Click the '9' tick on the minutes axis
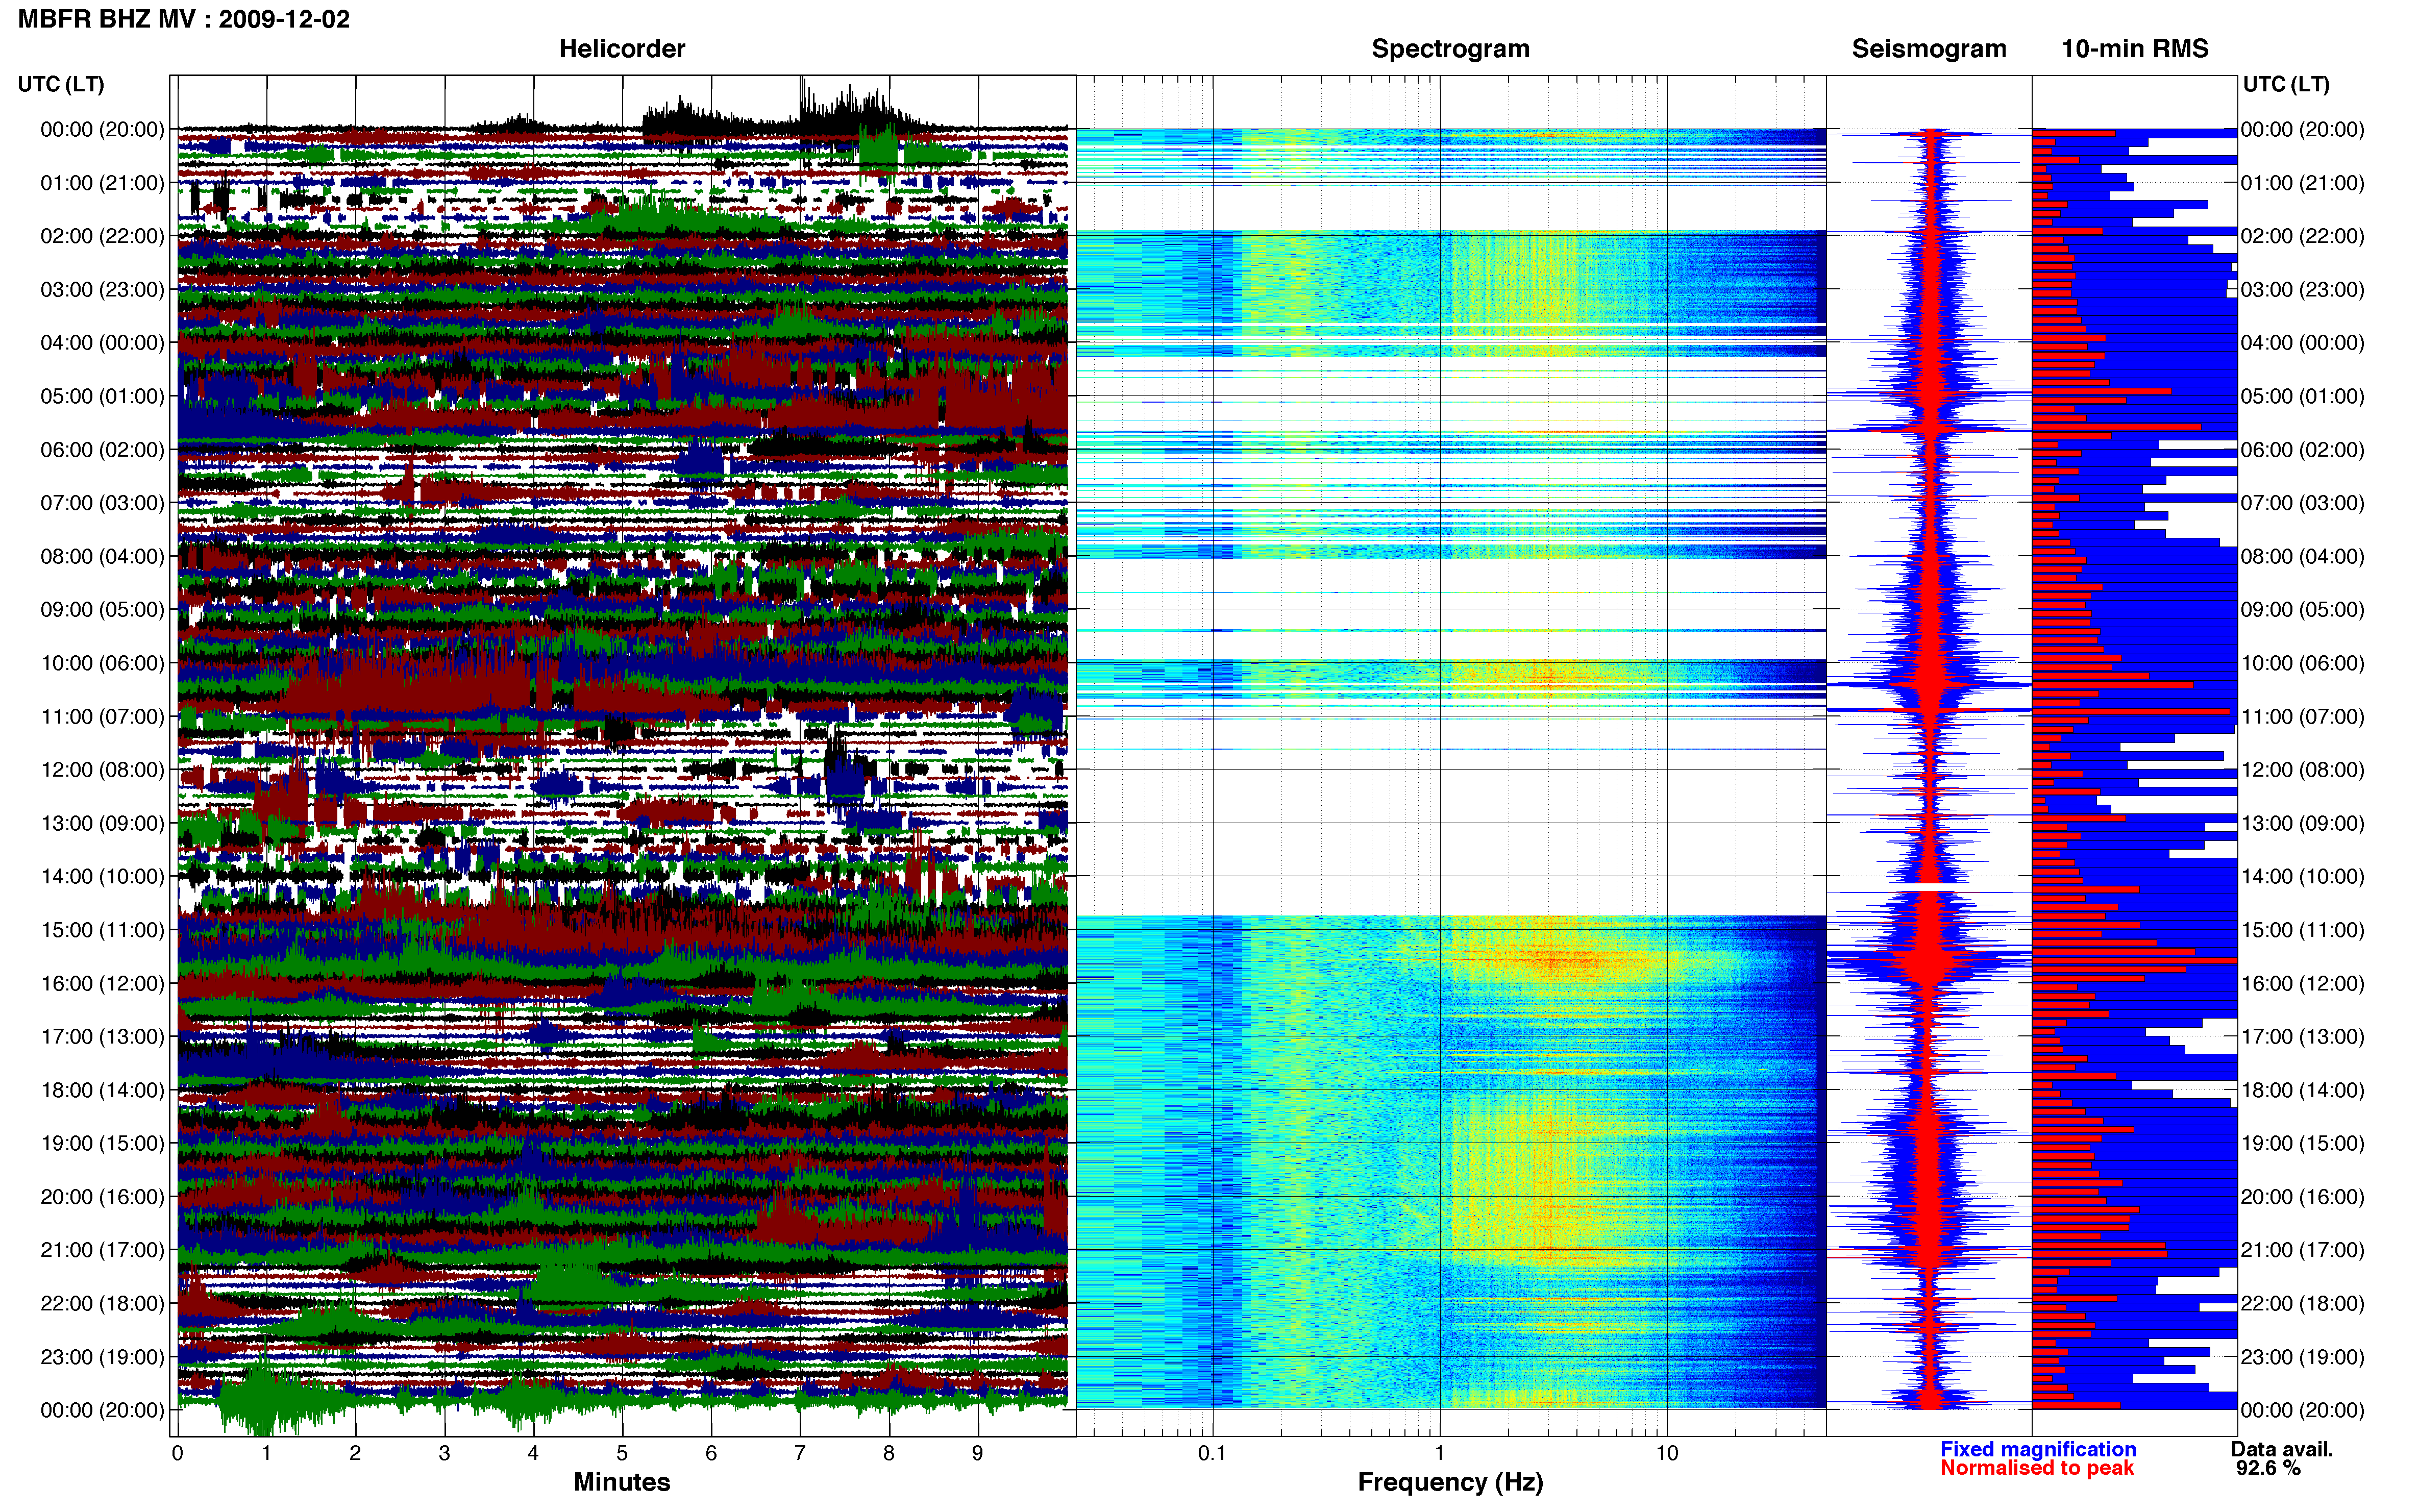The height and width of the screenshot is (1512, 2419). 977,1453
